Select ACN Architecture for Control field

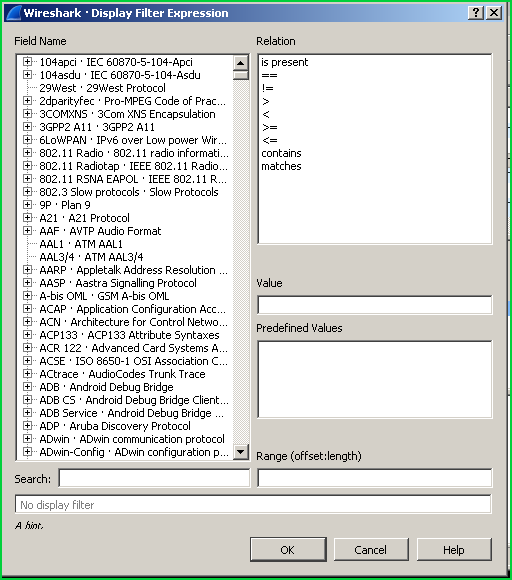(134, 322)
